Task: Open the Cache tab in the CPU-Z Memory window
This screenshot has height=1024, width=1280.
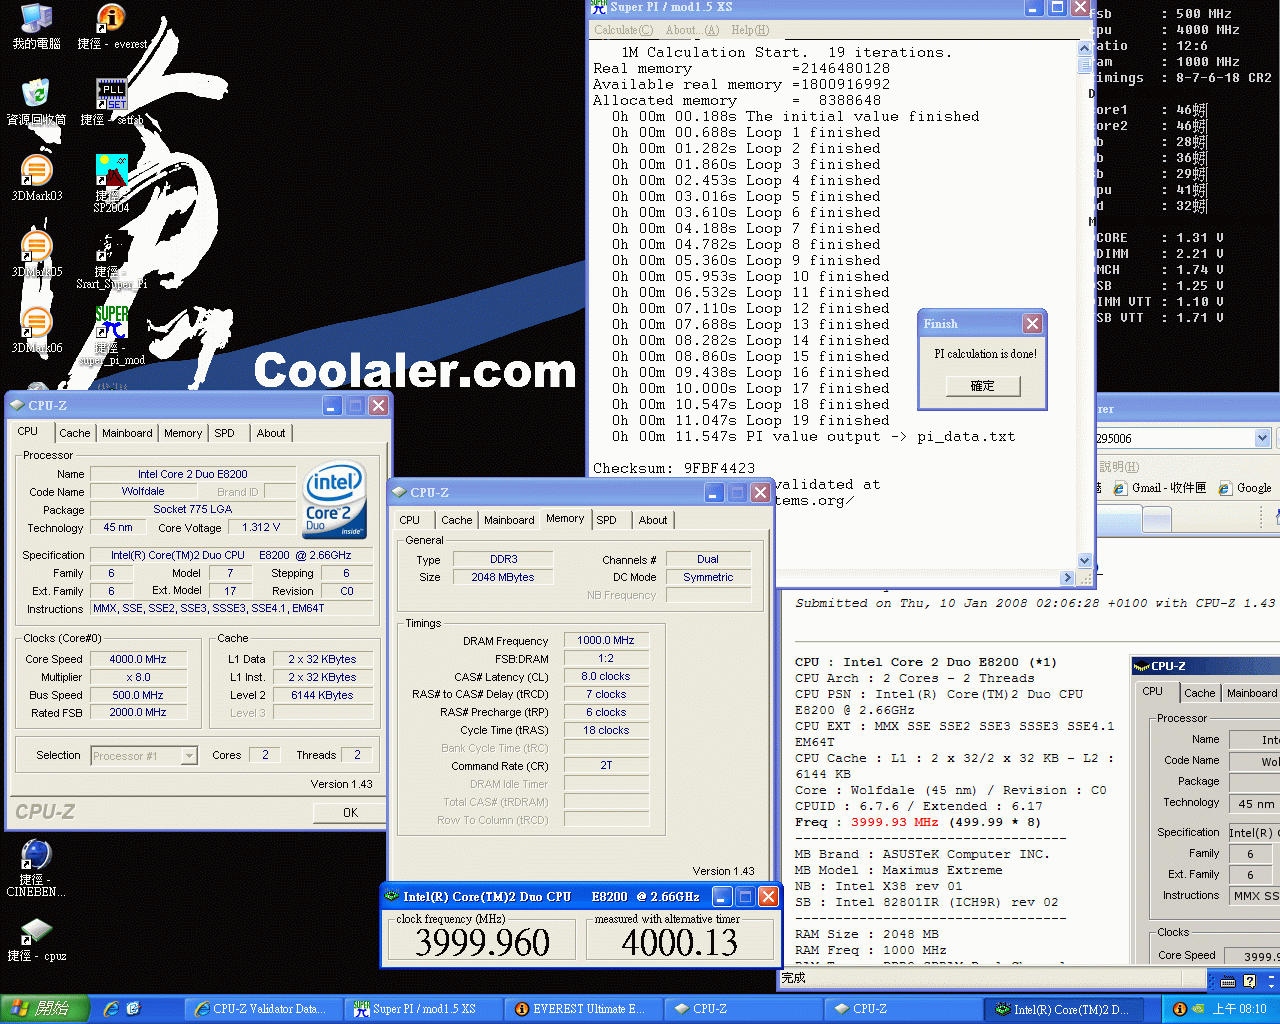Action: click(x=456, y=520)
